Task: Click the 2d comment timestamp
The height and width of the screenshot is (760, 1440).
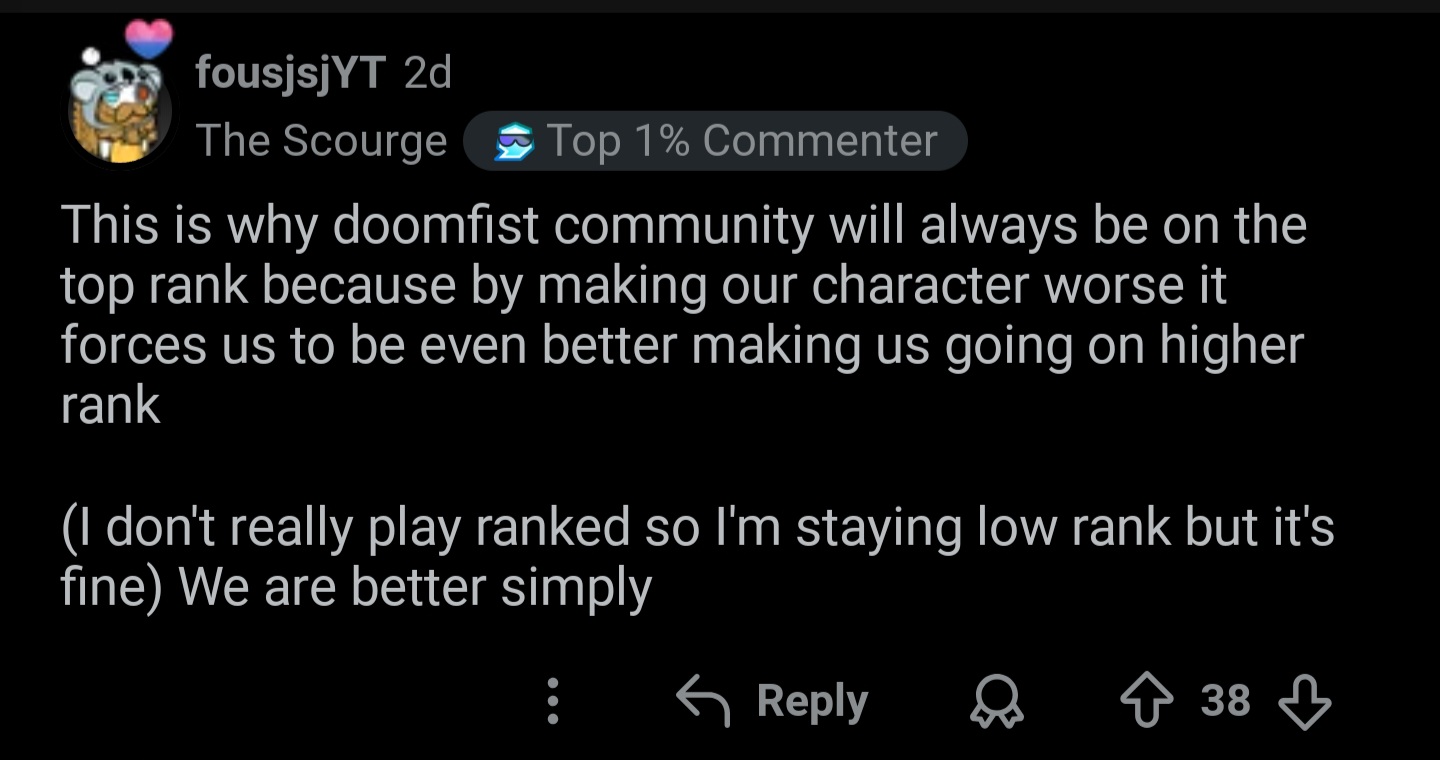Action: [428, 72]
